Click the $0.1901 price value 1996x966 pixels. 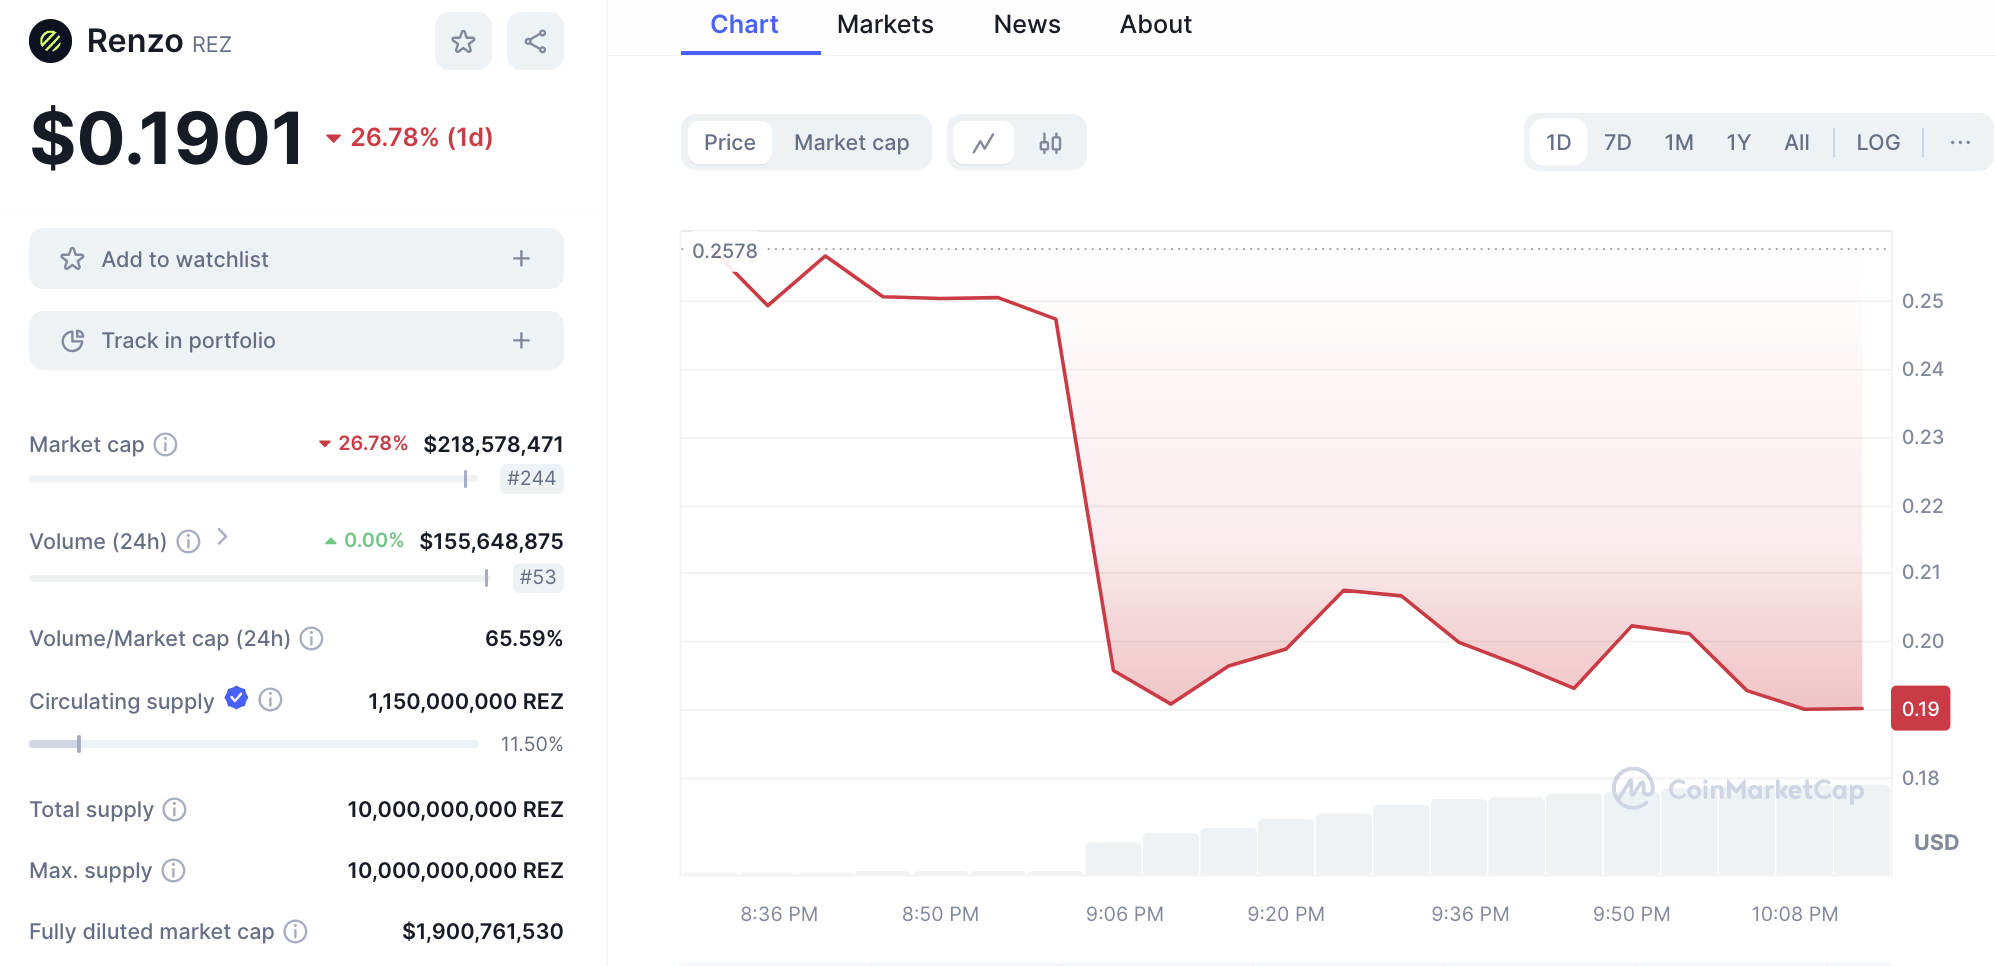(x=167, y=138)
